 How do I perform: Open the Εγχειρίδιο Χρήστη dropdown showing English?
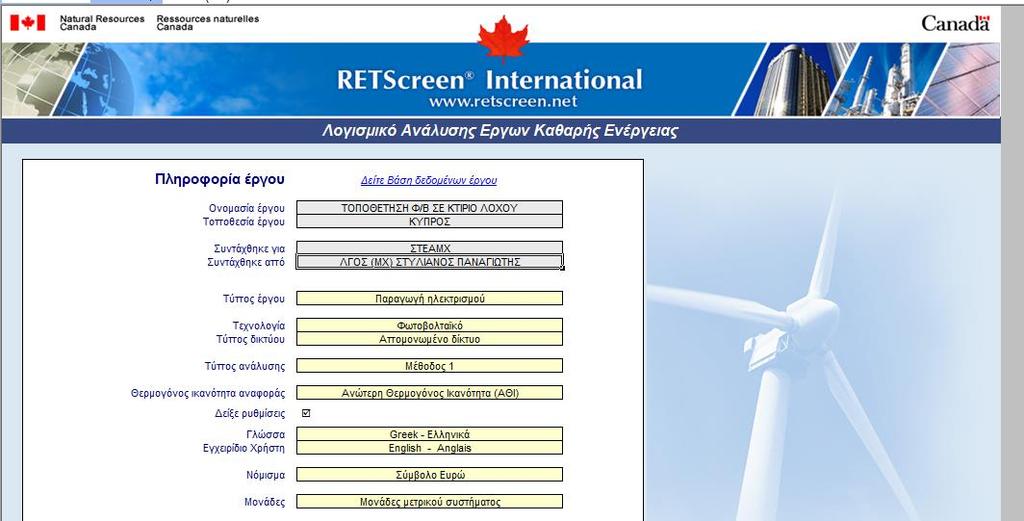[429, 448]
